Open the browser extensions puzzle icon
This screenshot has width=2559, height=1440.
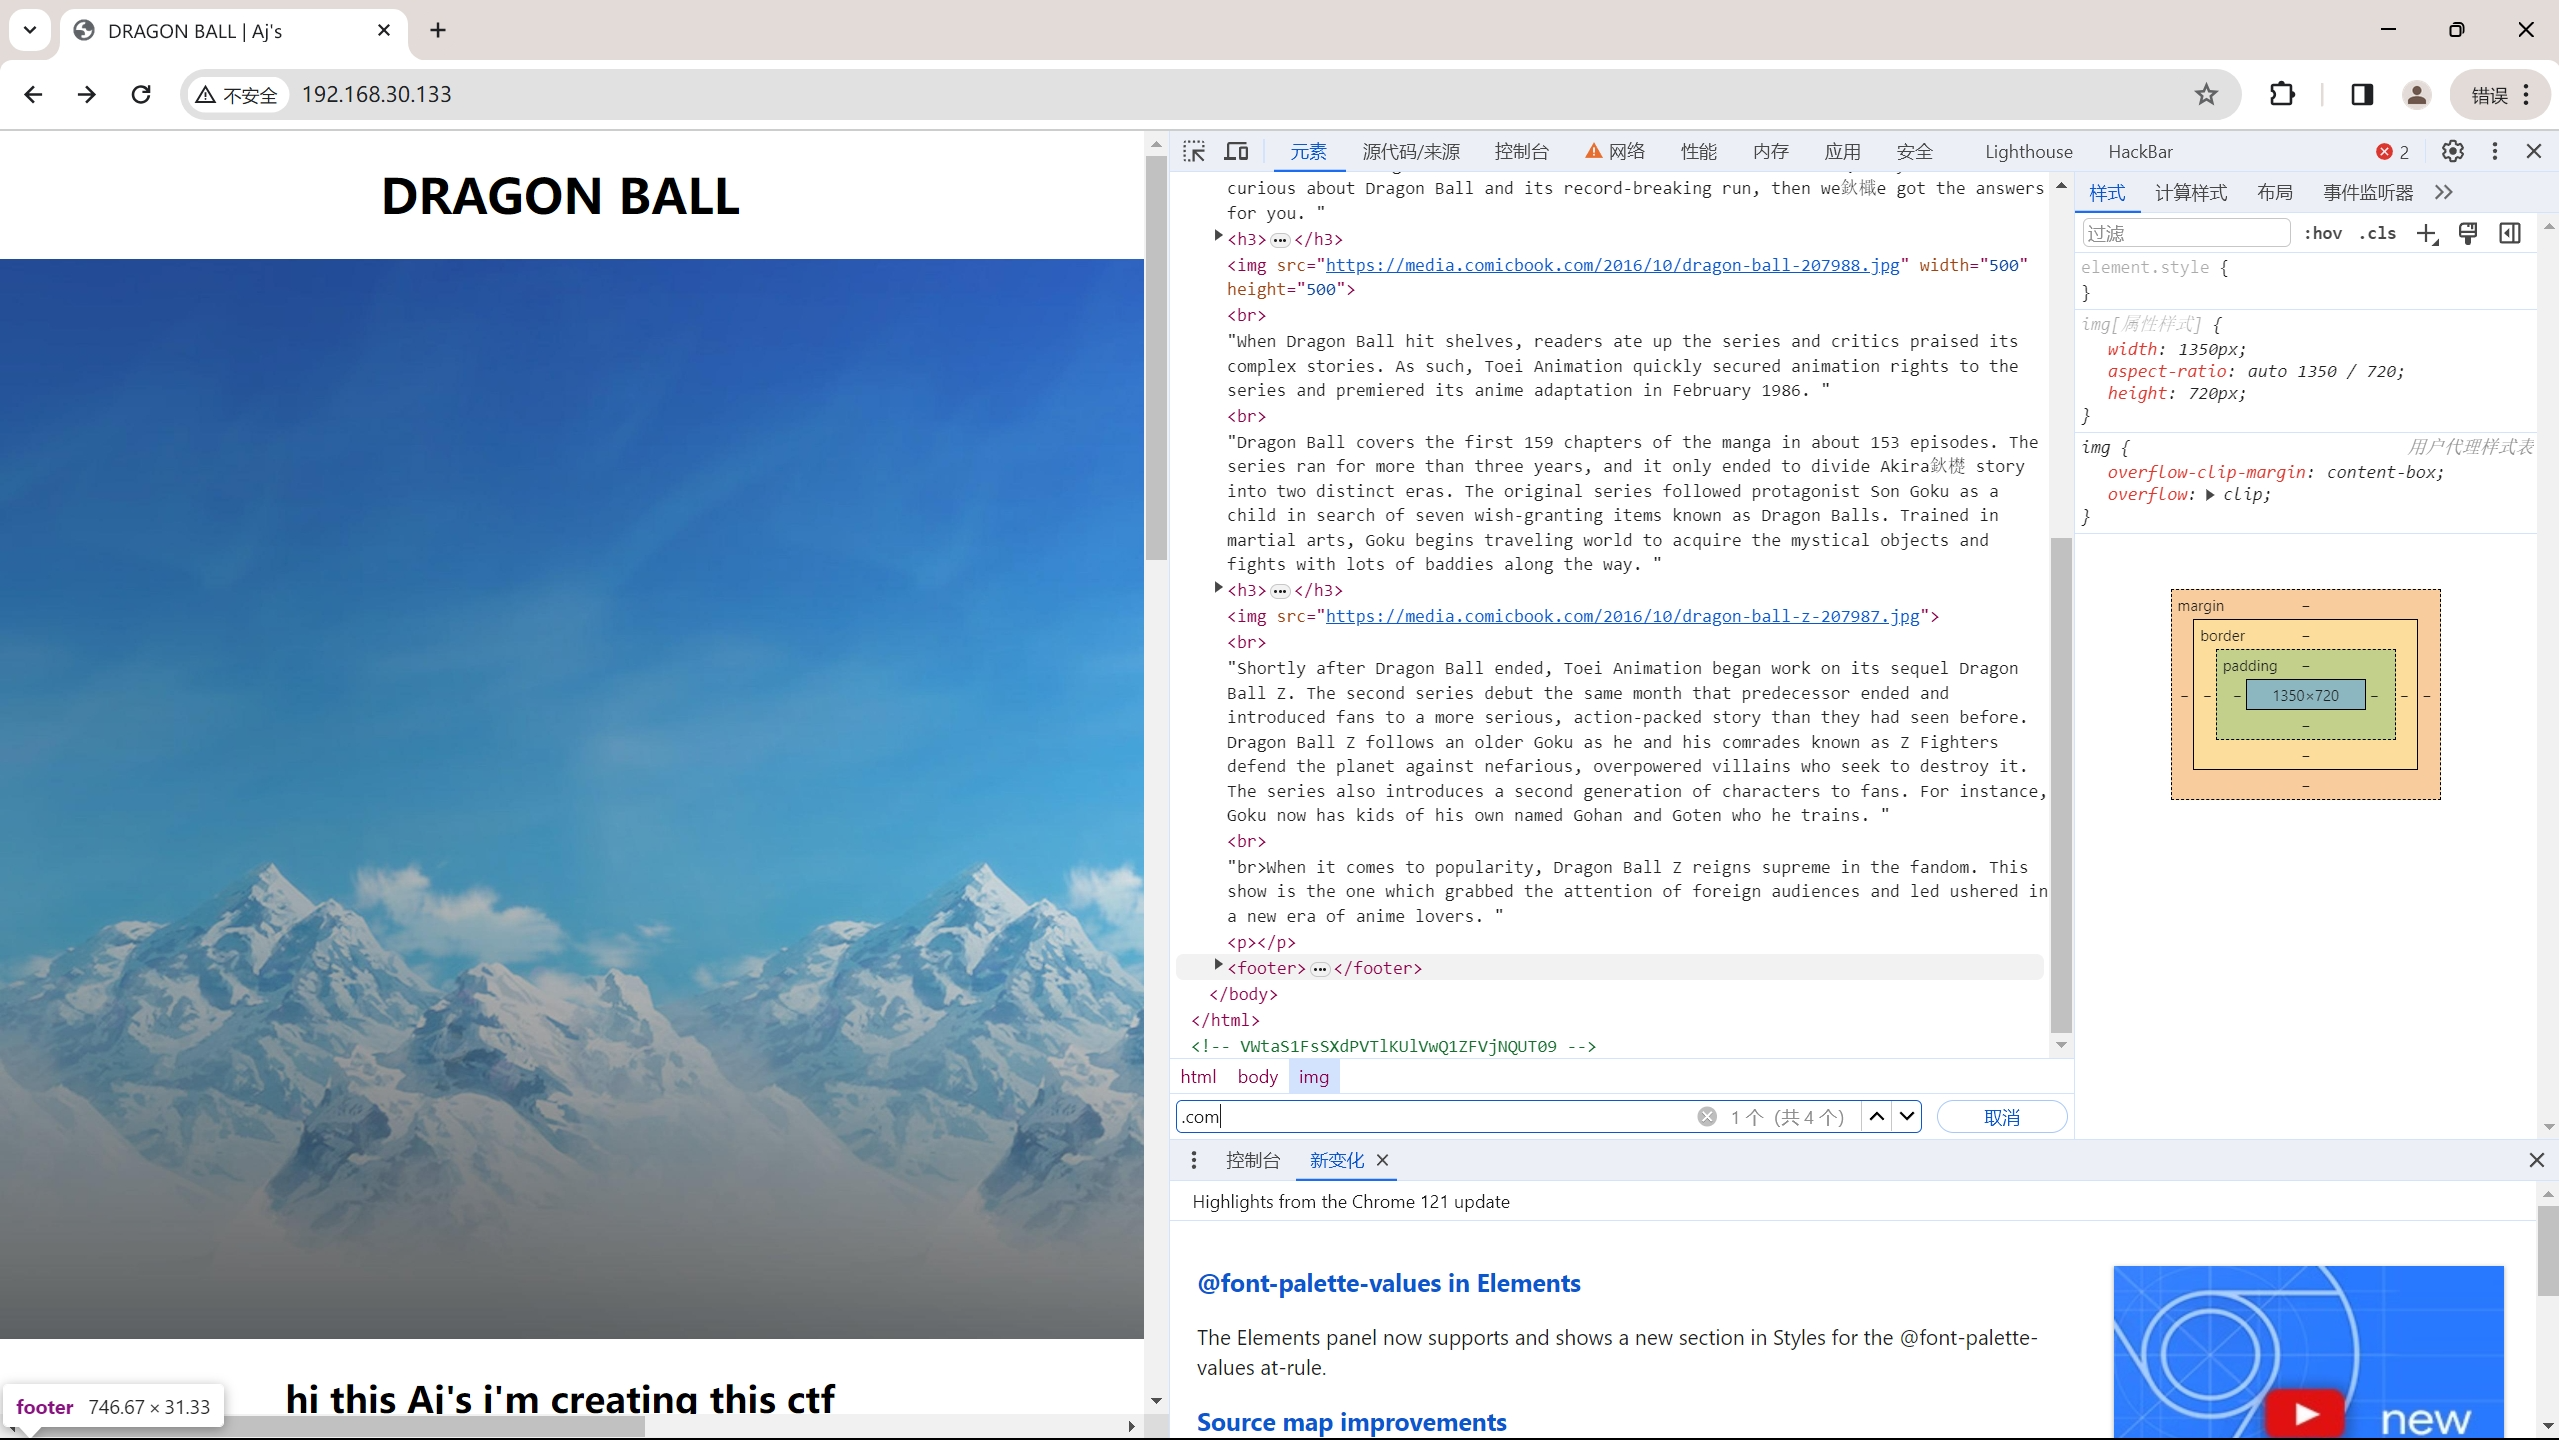(x=2282, y=94)
